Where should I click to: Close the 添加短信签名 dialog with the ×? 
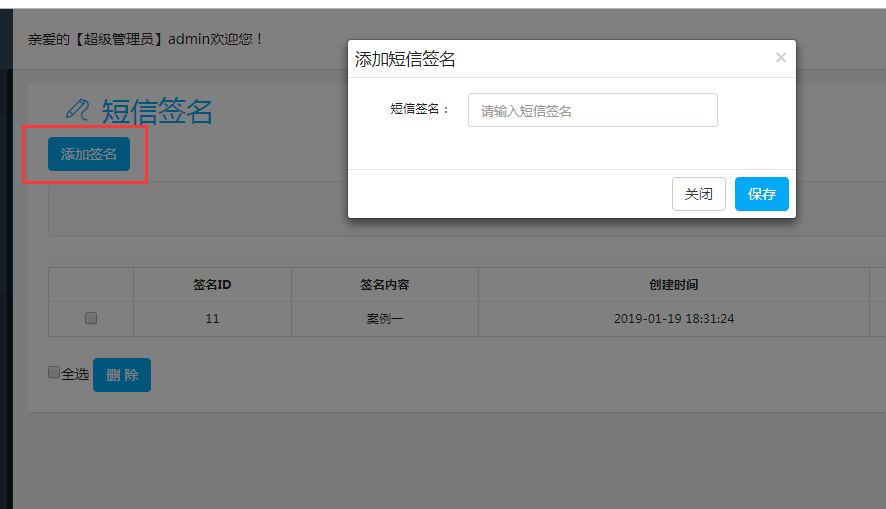(780, 58)
